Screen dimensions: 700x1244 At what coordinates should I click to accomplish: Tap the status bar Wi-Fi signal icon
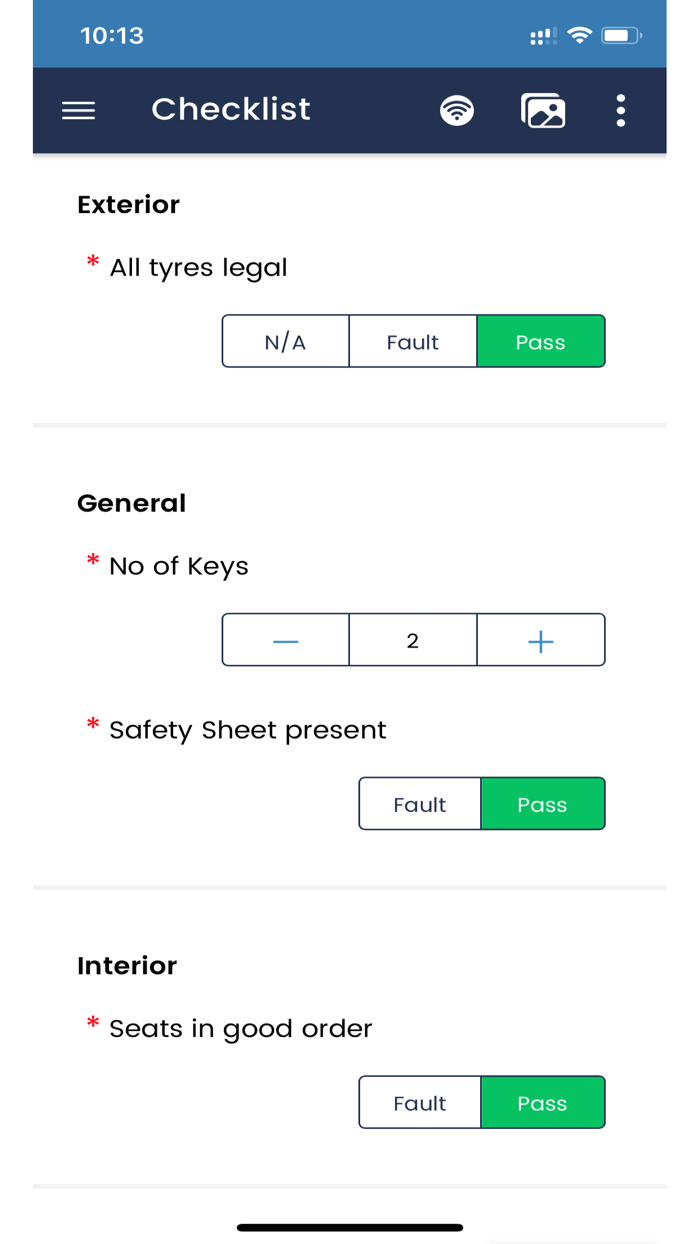(x=579, y=36)
